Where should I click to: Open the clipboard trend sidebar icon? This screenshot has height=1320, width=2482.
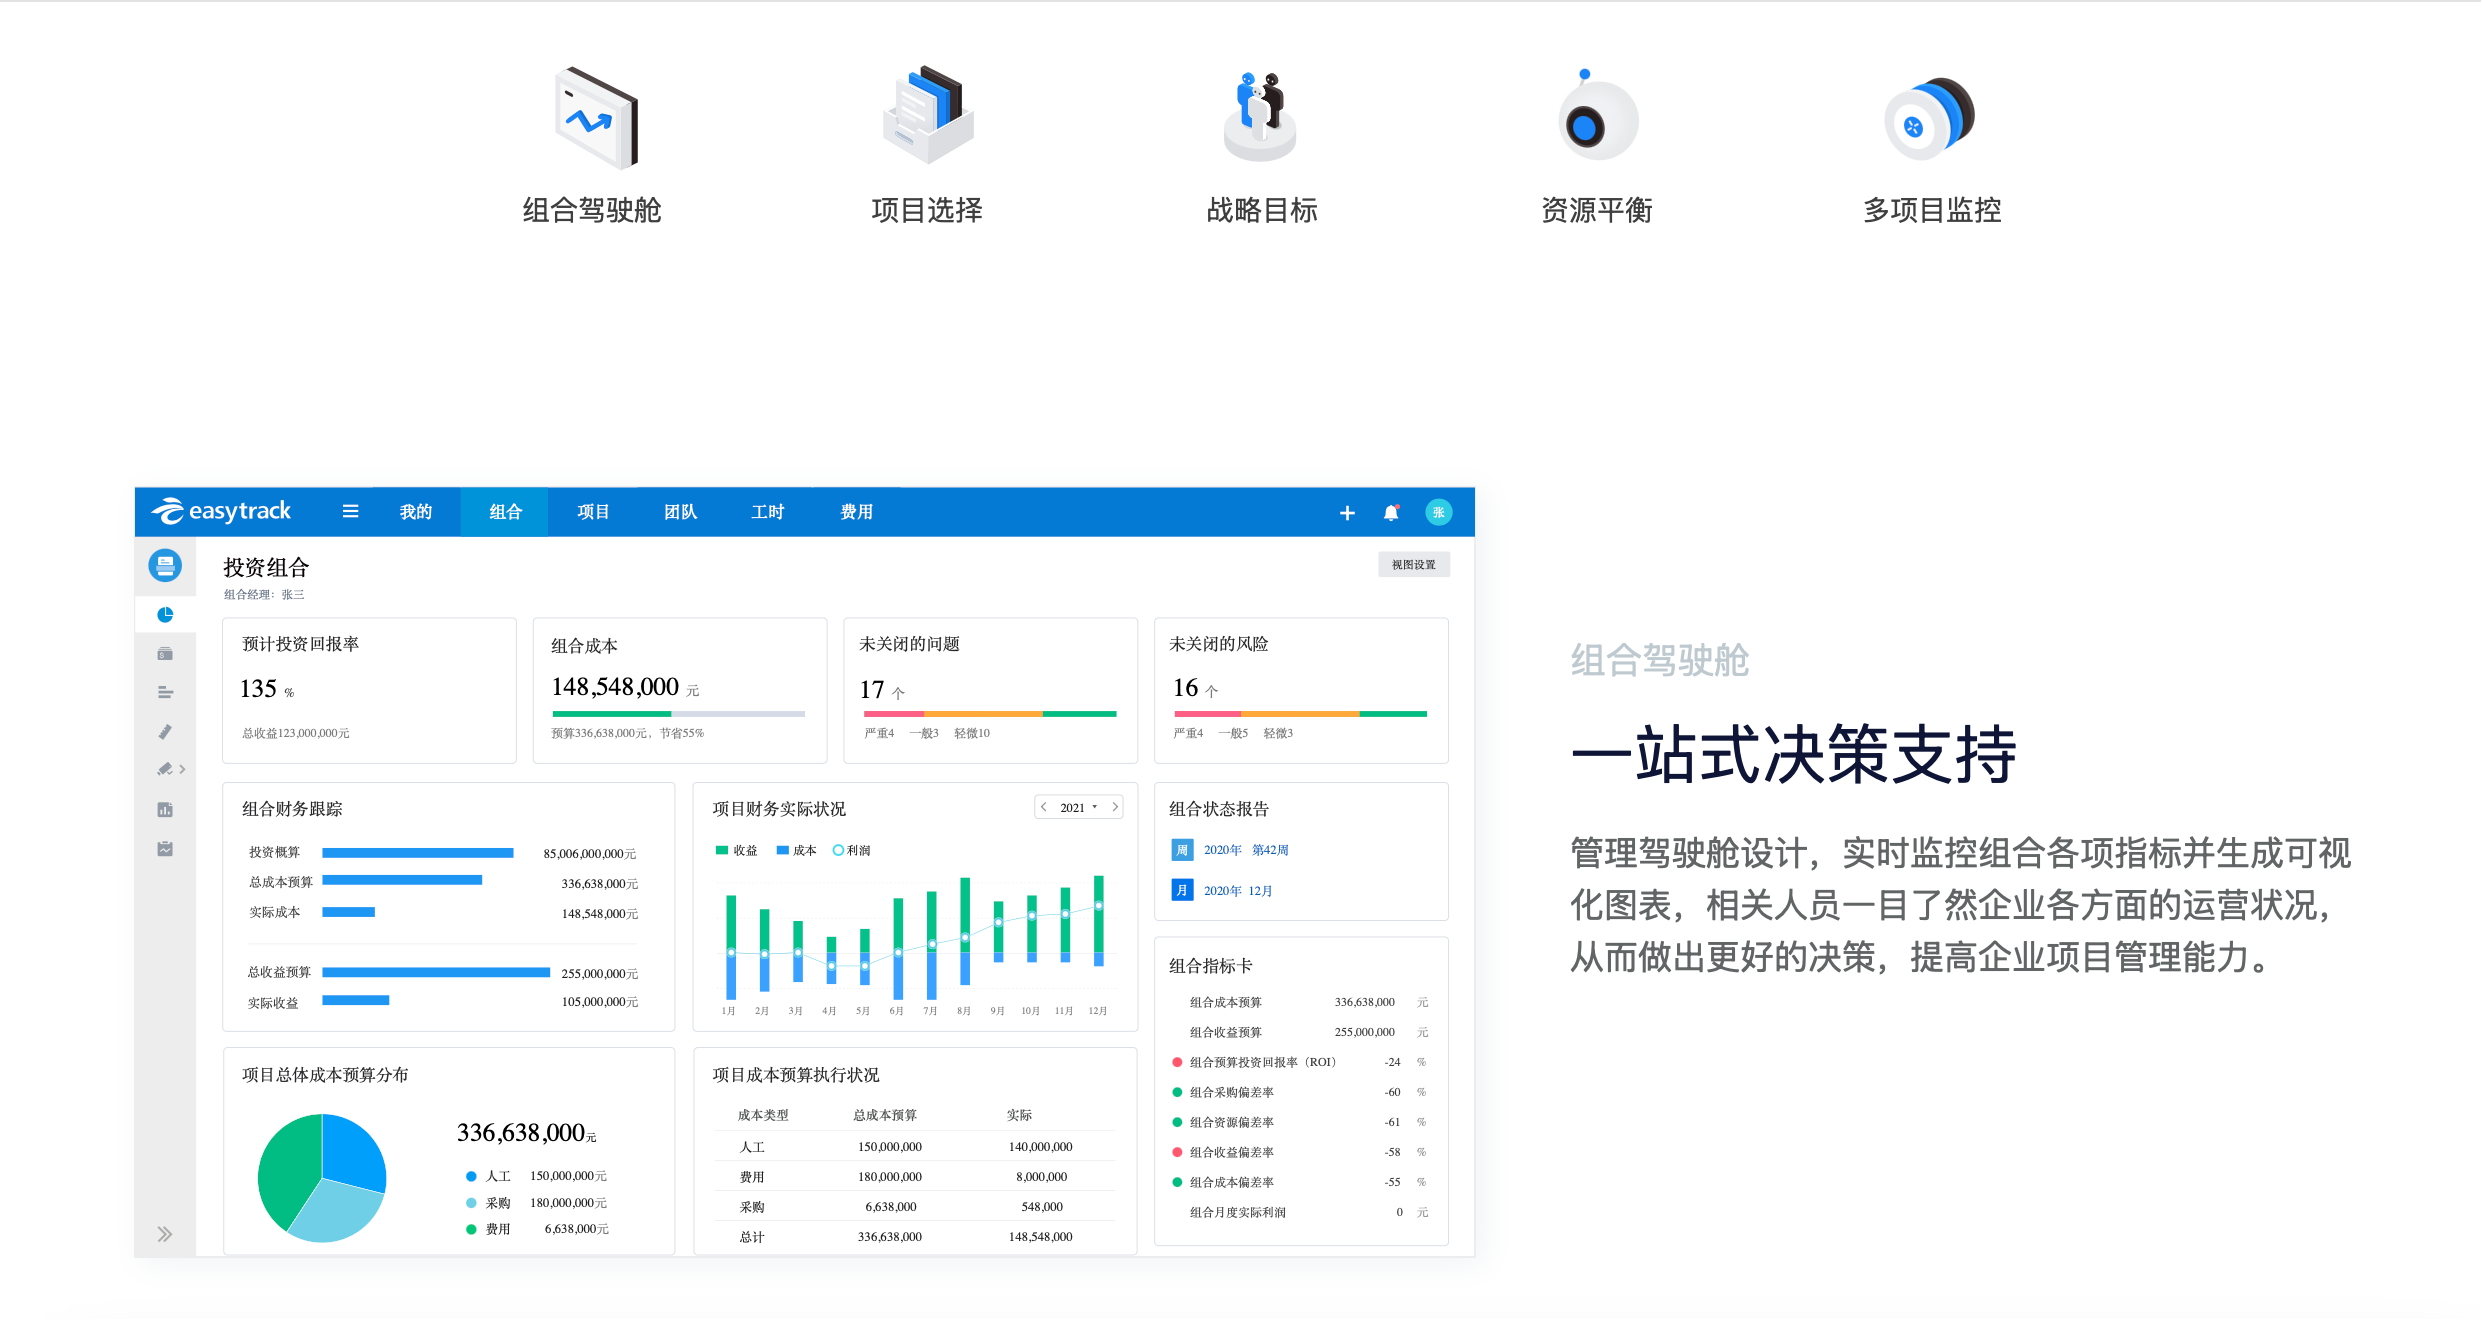pyautogui.click(x=165, y=848)
